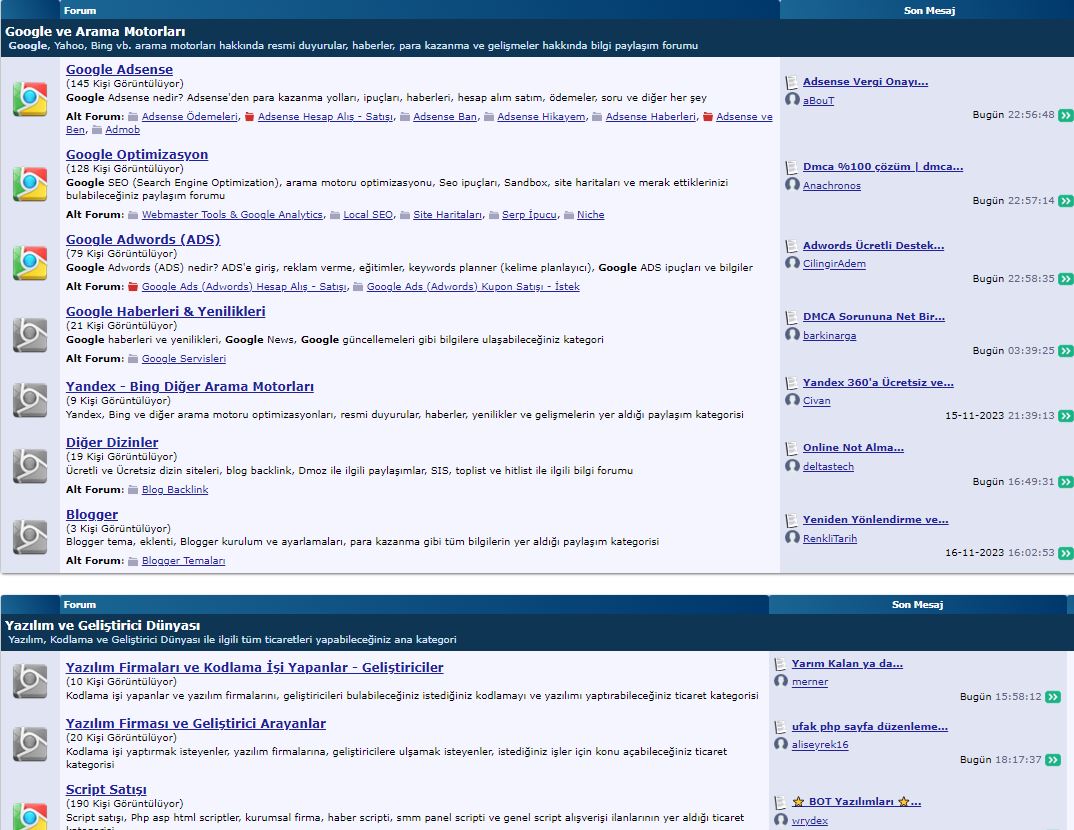
Task: Click user avatar icon next to CilingirAdem
Action: click(x=792, y=263)
